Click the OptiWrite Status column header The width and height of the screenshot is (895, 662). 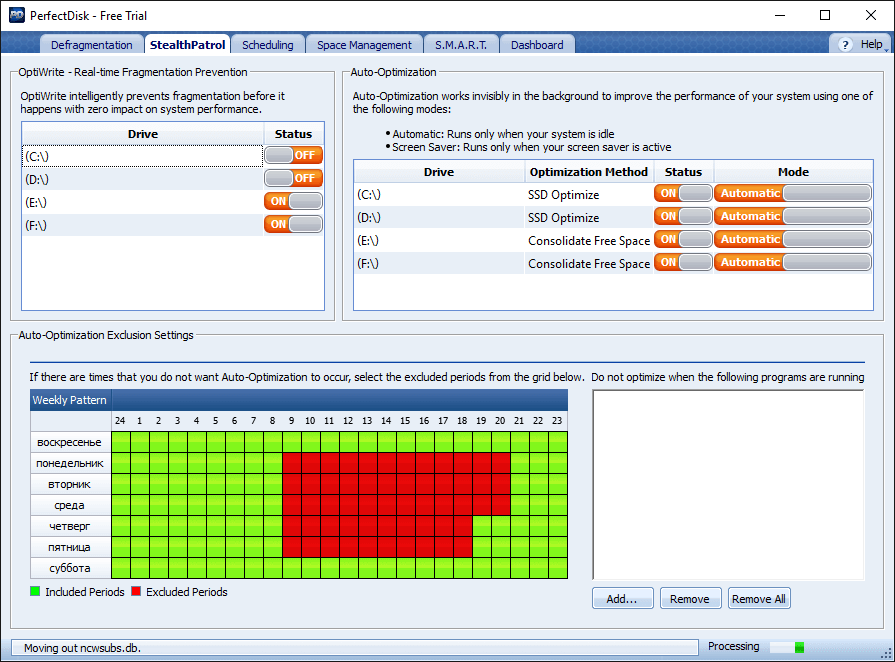[x=293, y=134]
